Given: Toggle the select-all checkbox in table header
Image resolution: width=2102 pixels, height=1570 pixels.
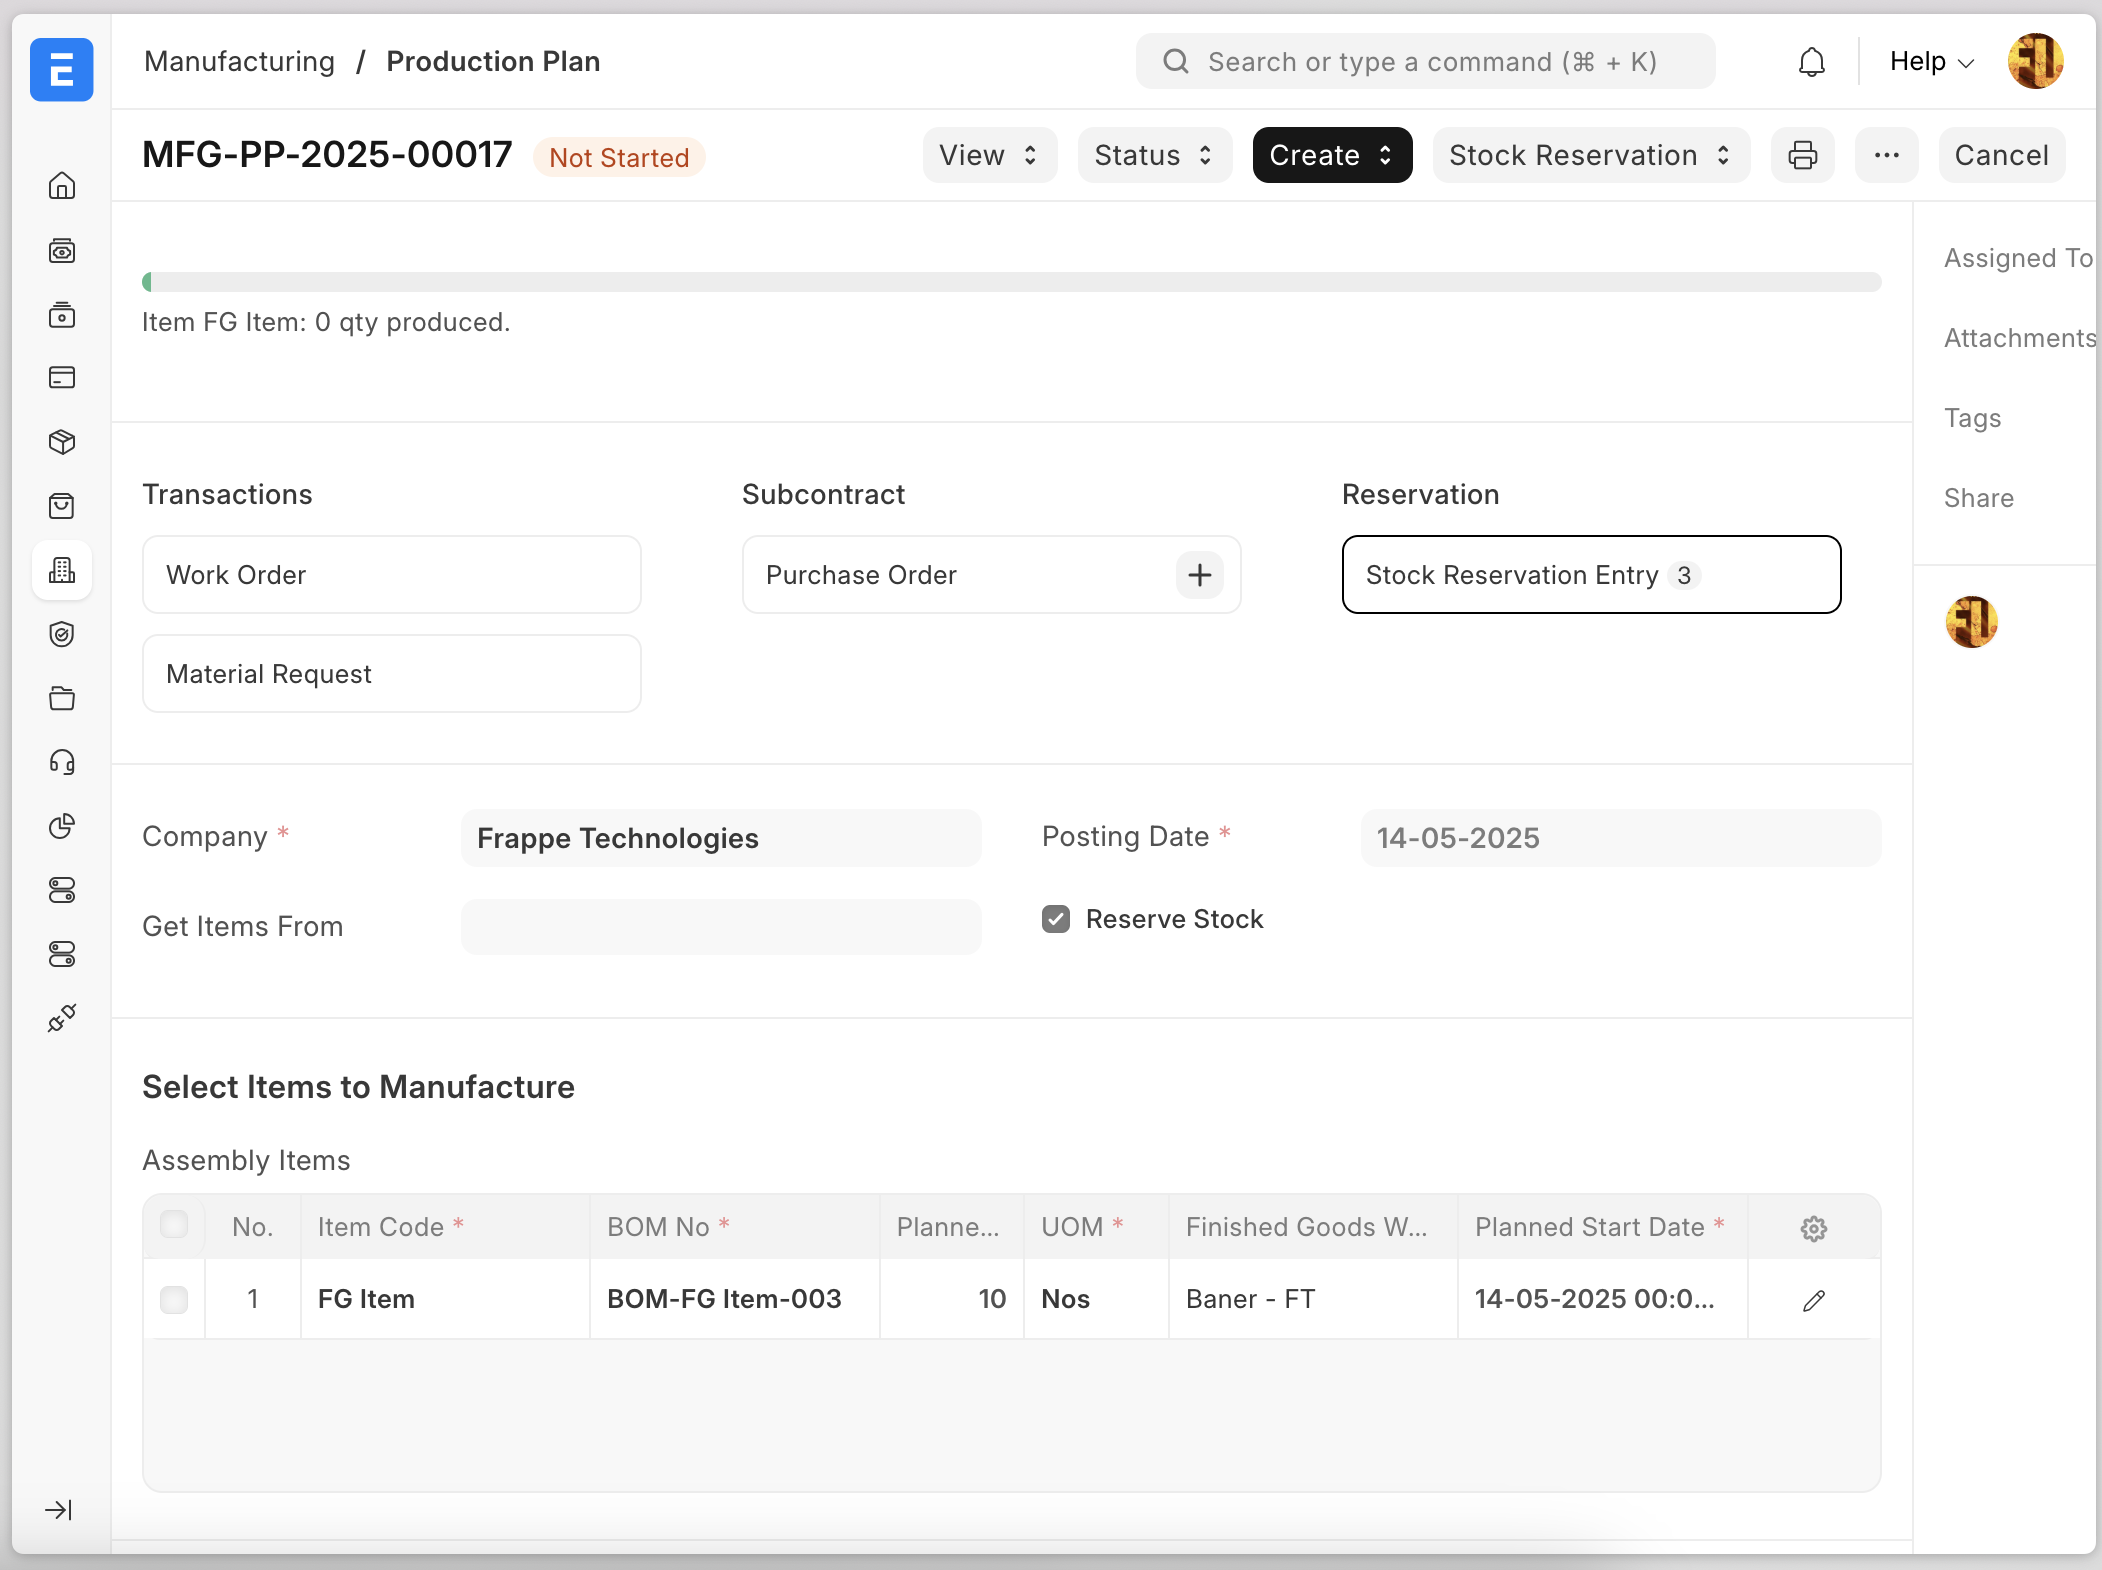Looking at the screenshot, I should tap(174, 1225).
